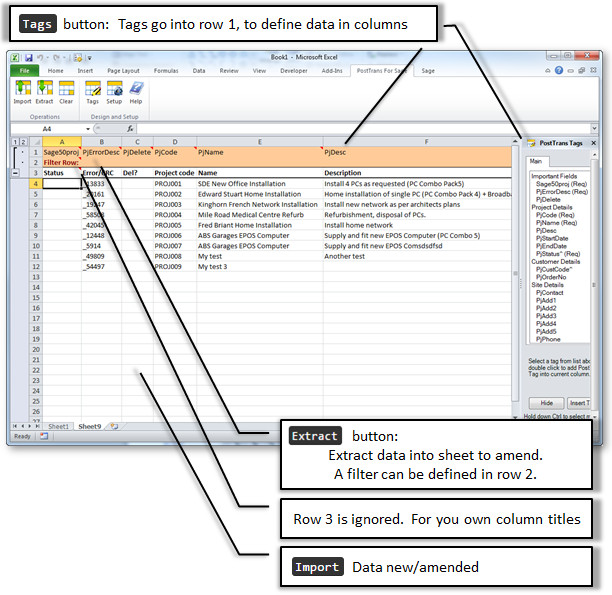Open the Name Box dropdown arrow
The image size is (612, 595).
[88, 129]
